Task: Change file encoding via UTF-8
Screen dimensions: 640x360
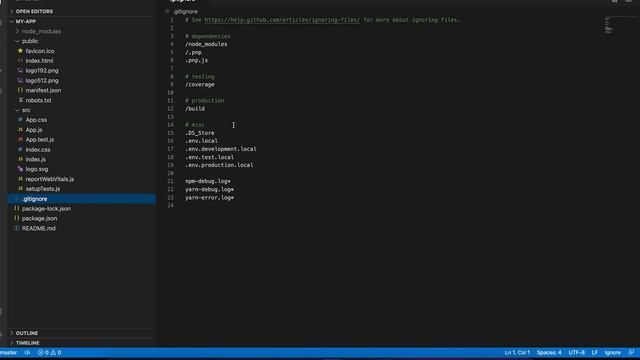Action: pyautogui.click(x=576, y=352)
